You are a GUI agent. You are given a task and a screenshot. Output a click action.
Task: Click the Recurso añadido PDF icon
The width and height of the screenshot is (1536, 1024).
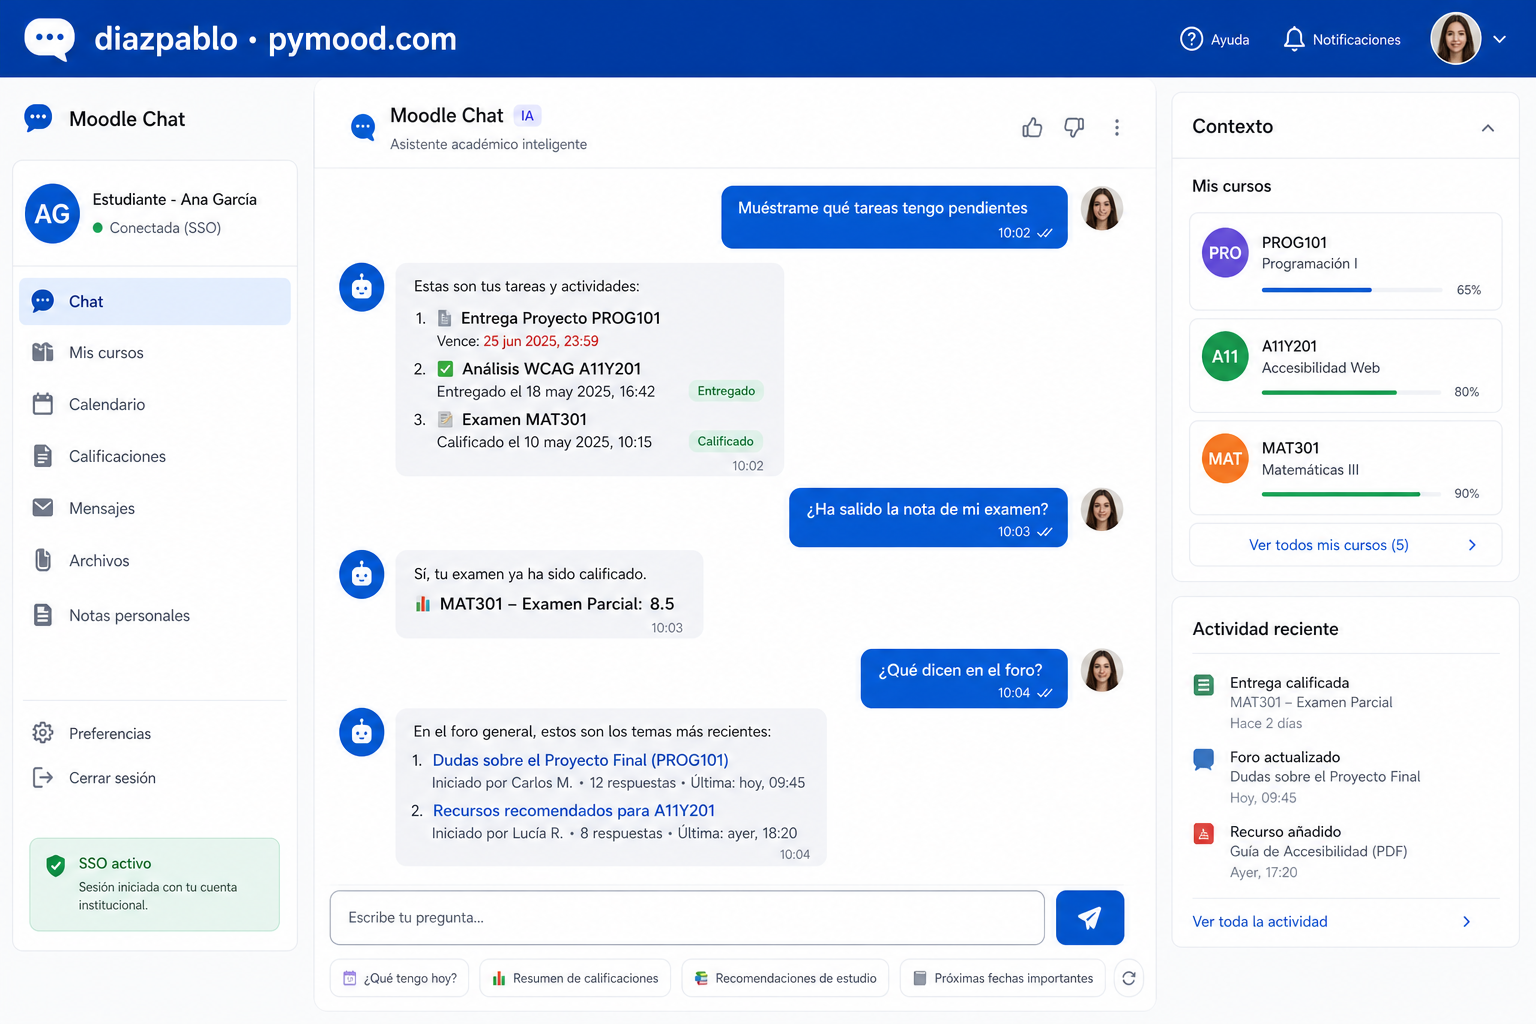(1204, 833)
